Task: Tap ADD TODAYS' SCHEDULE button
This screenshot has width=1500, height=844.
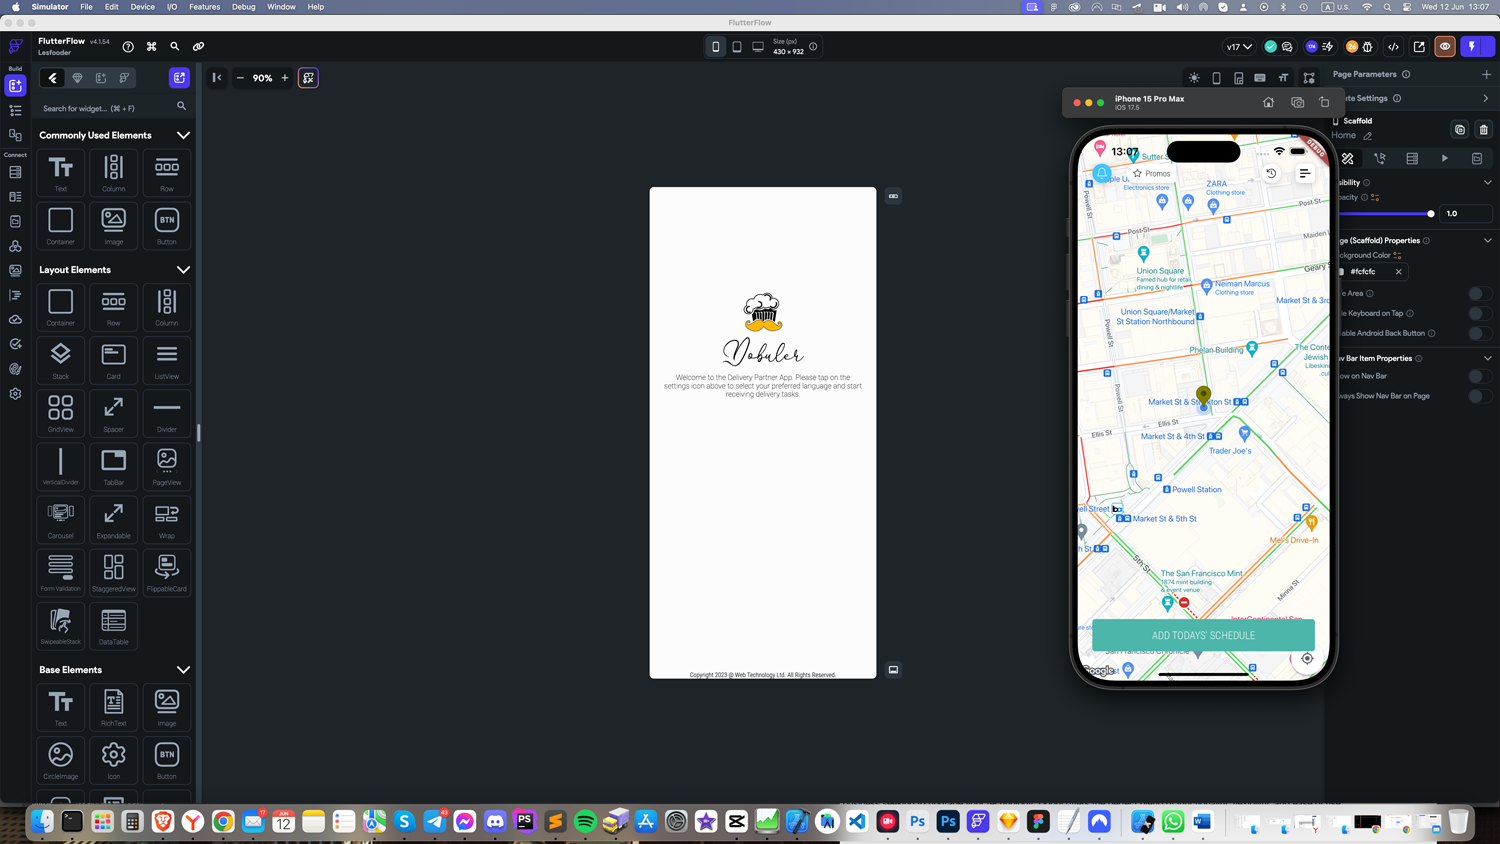Action: click(1203, 635)
